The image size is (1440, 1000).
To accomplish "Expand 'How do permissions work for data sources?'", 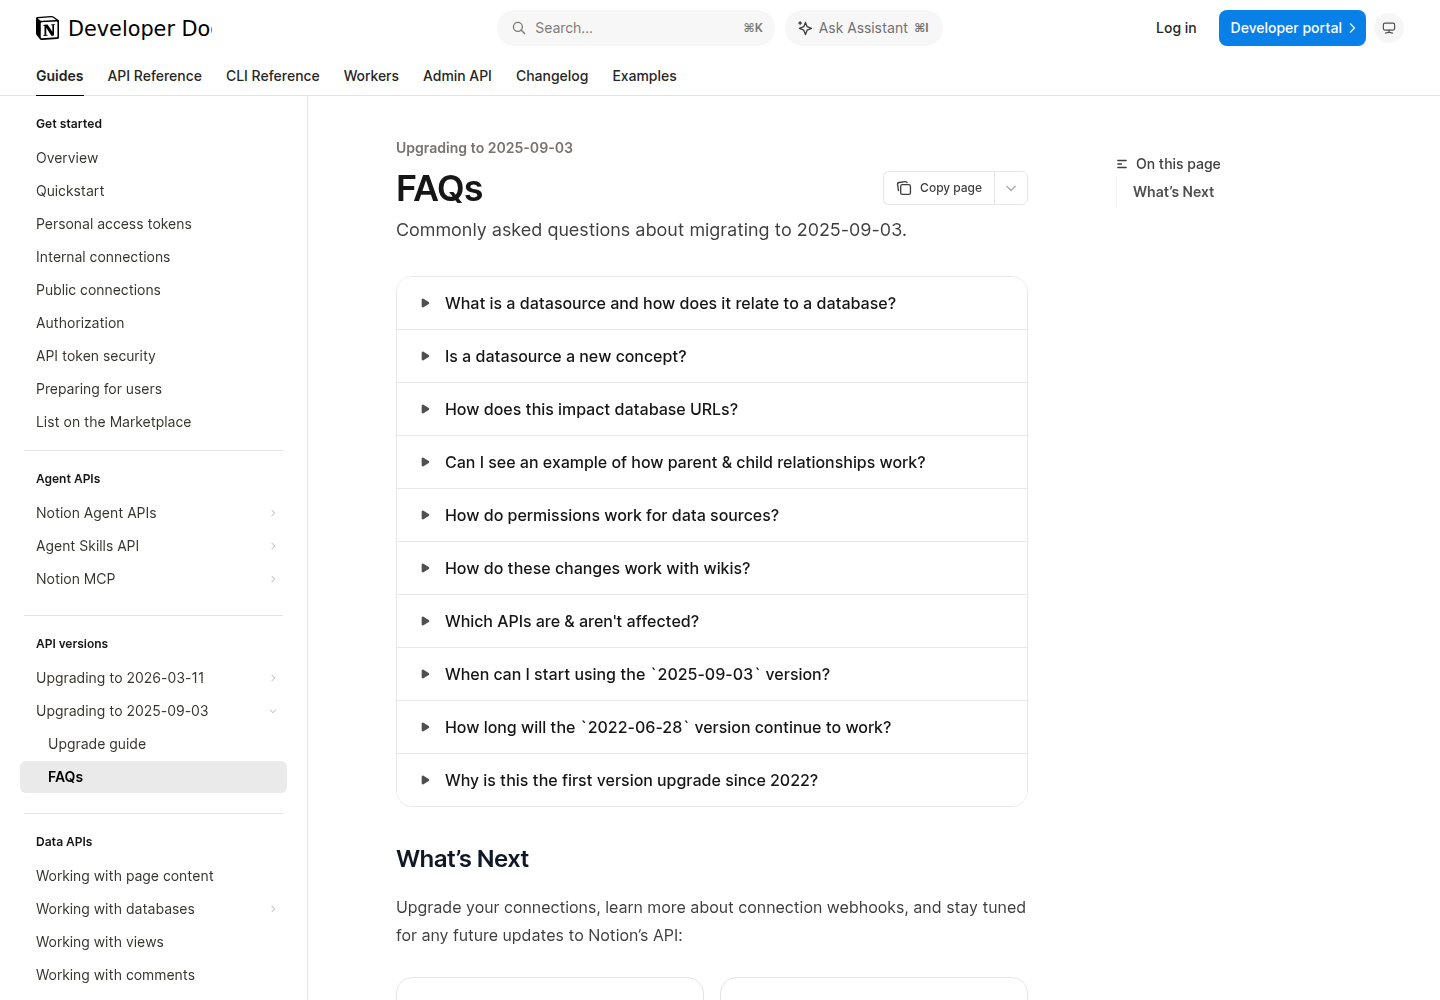I will coord(712,515).
